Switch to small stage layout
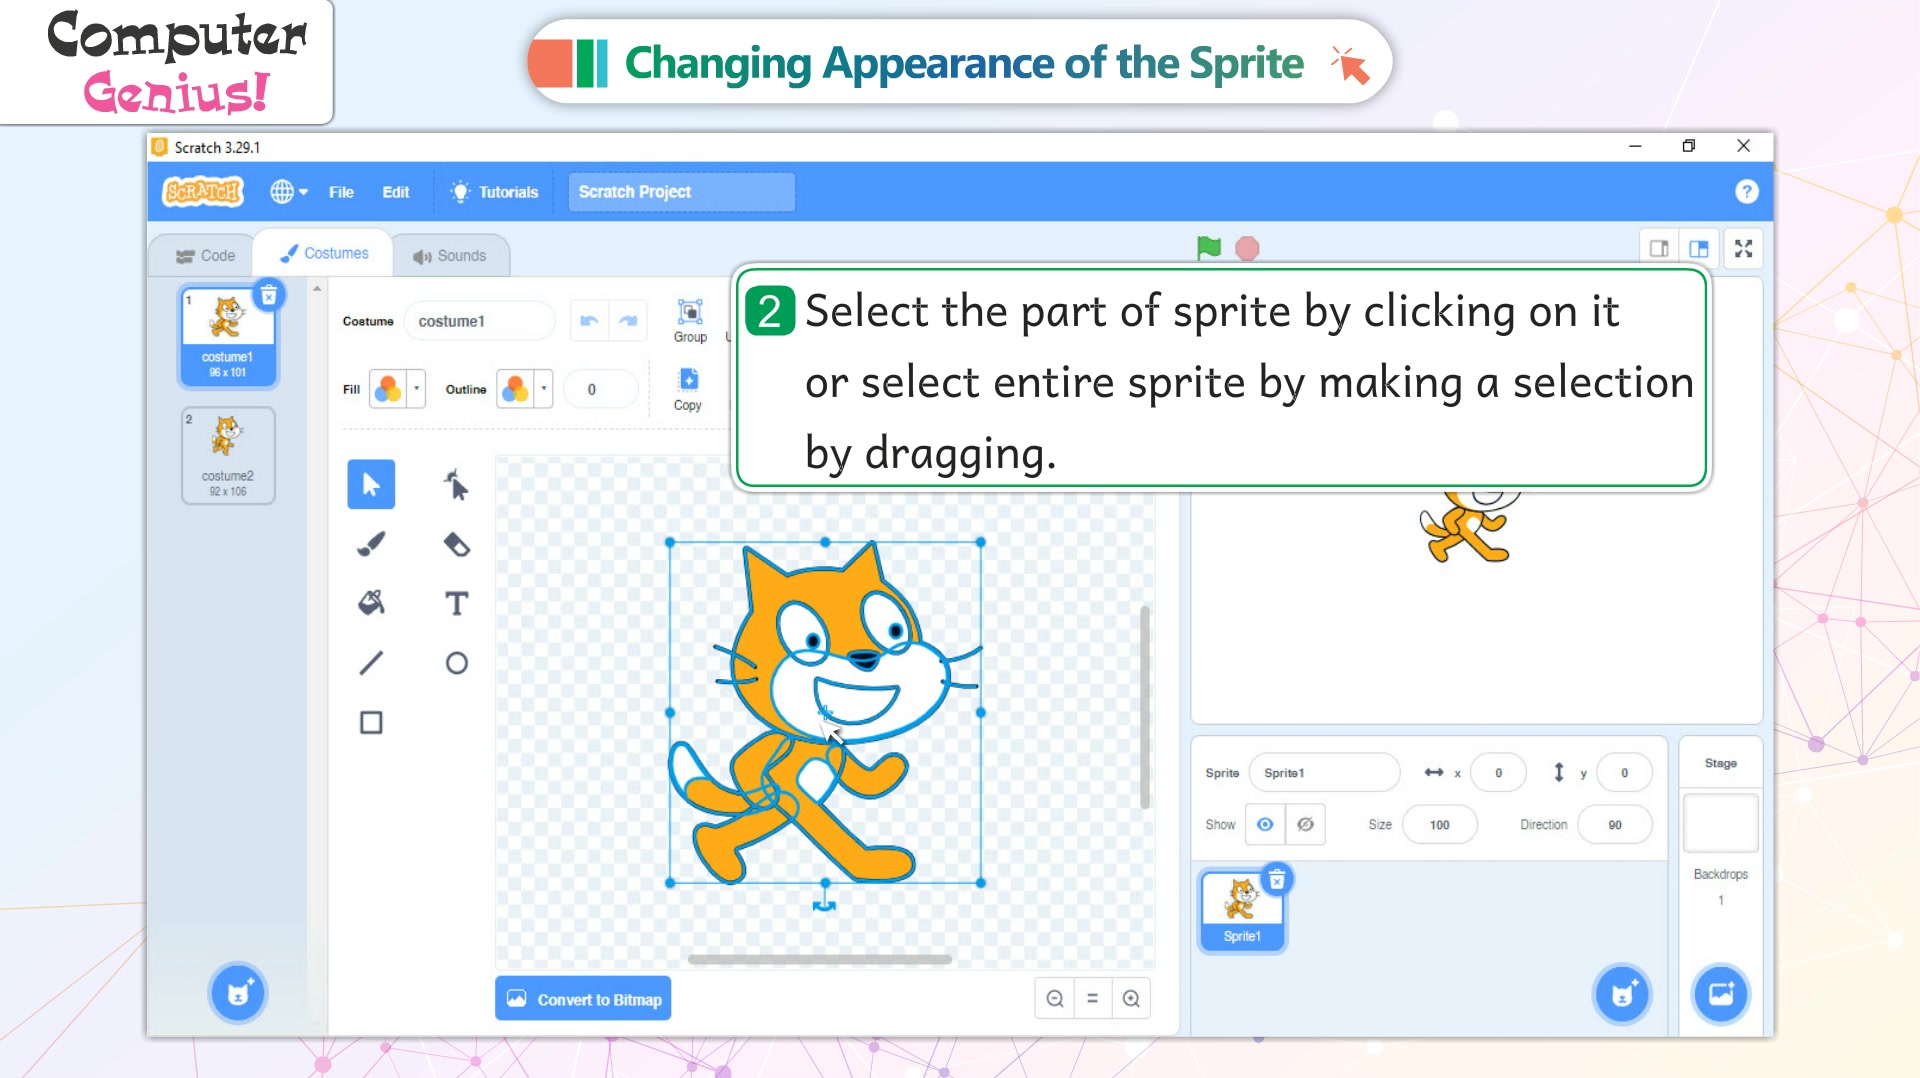The height and width of the screenshot is (1078, 1920). (1659, 249)
